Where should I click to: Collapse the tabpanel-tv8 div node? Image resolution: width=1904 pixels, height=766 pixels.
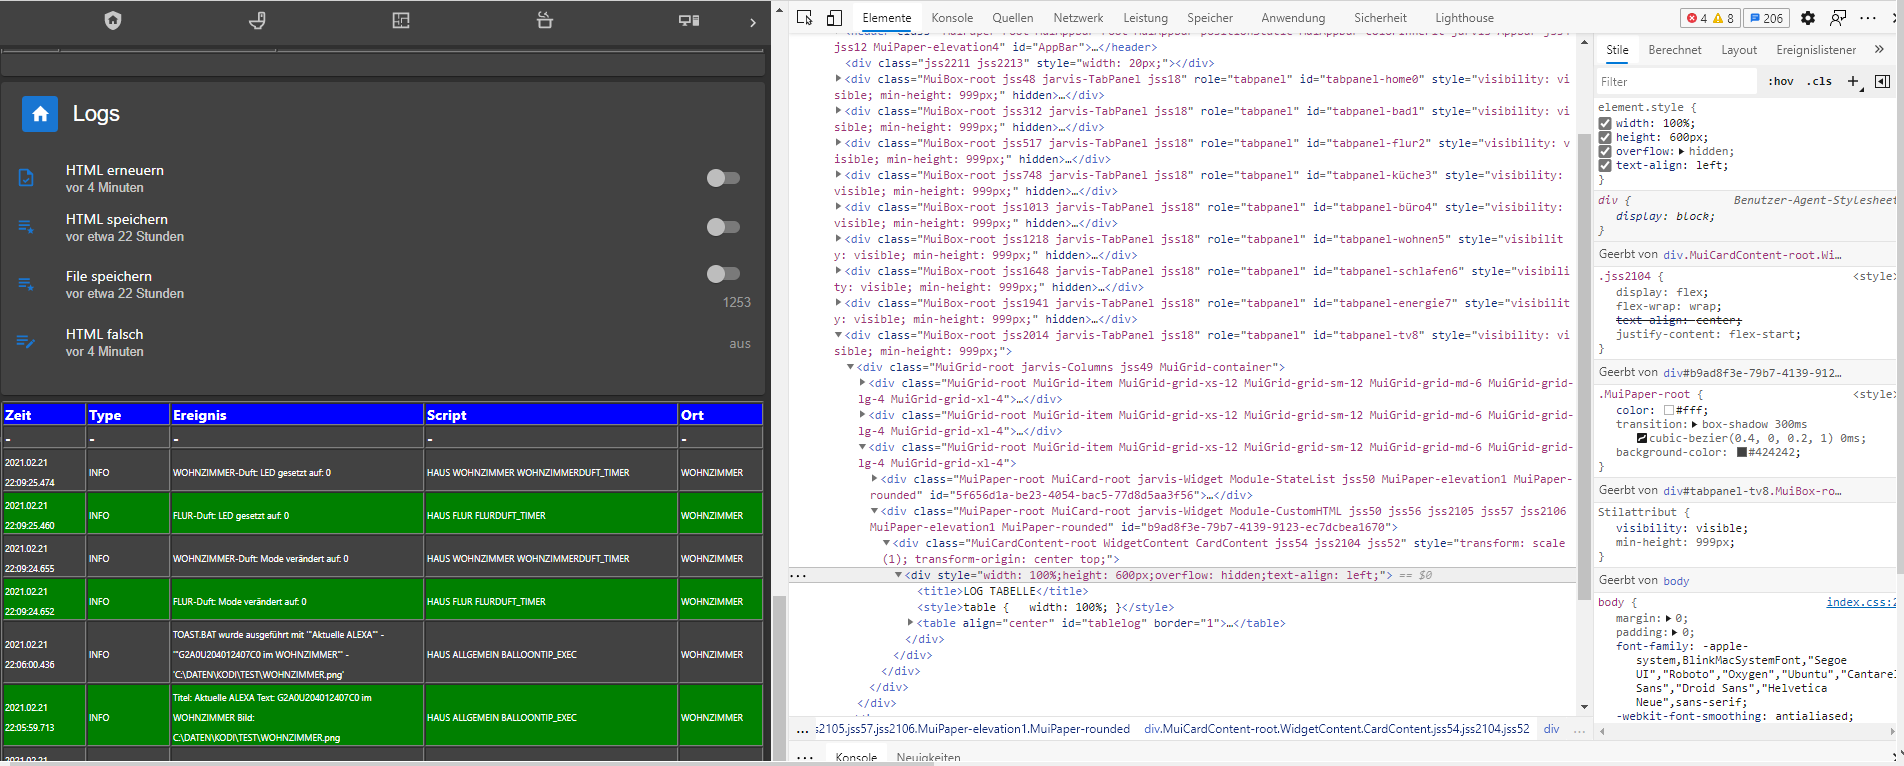(x=839, y=335)
